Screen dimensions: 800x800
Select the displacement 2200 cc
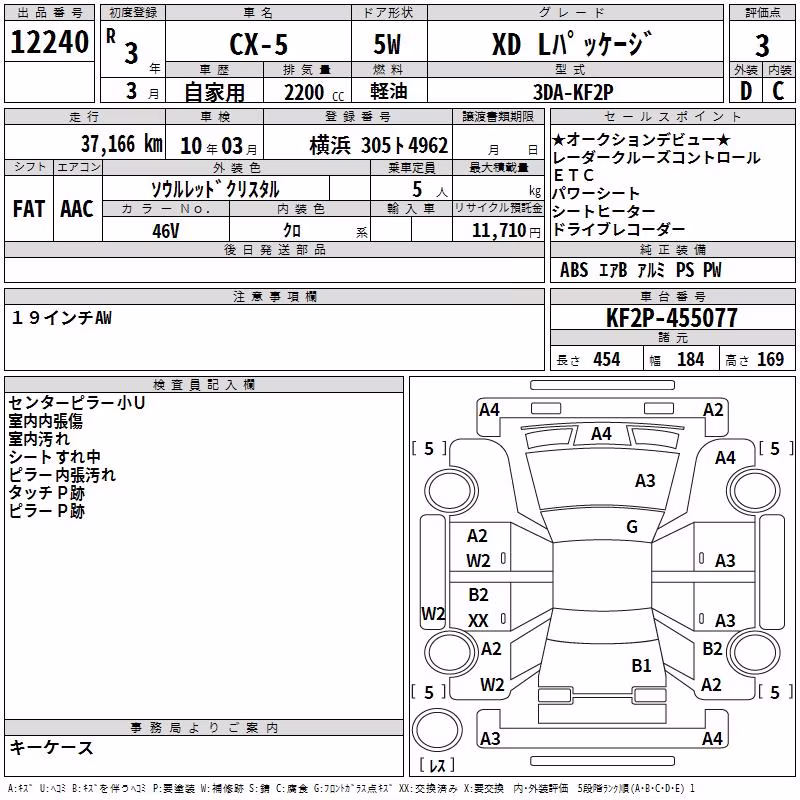pos(314,92)
